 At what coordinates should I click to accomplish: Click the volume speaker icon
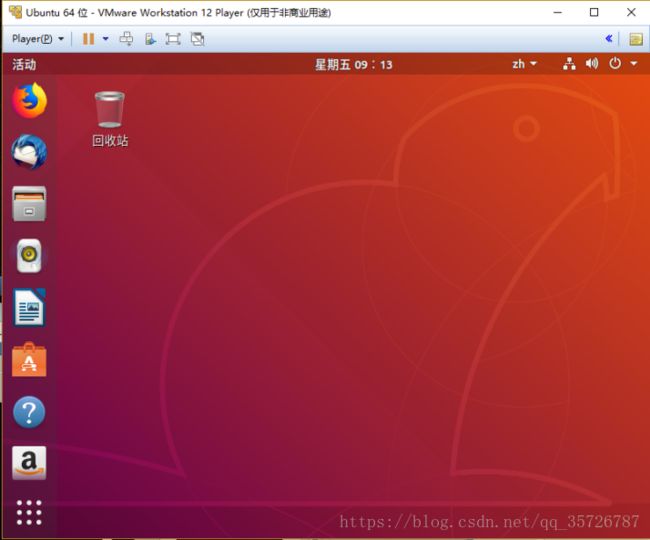592,63
